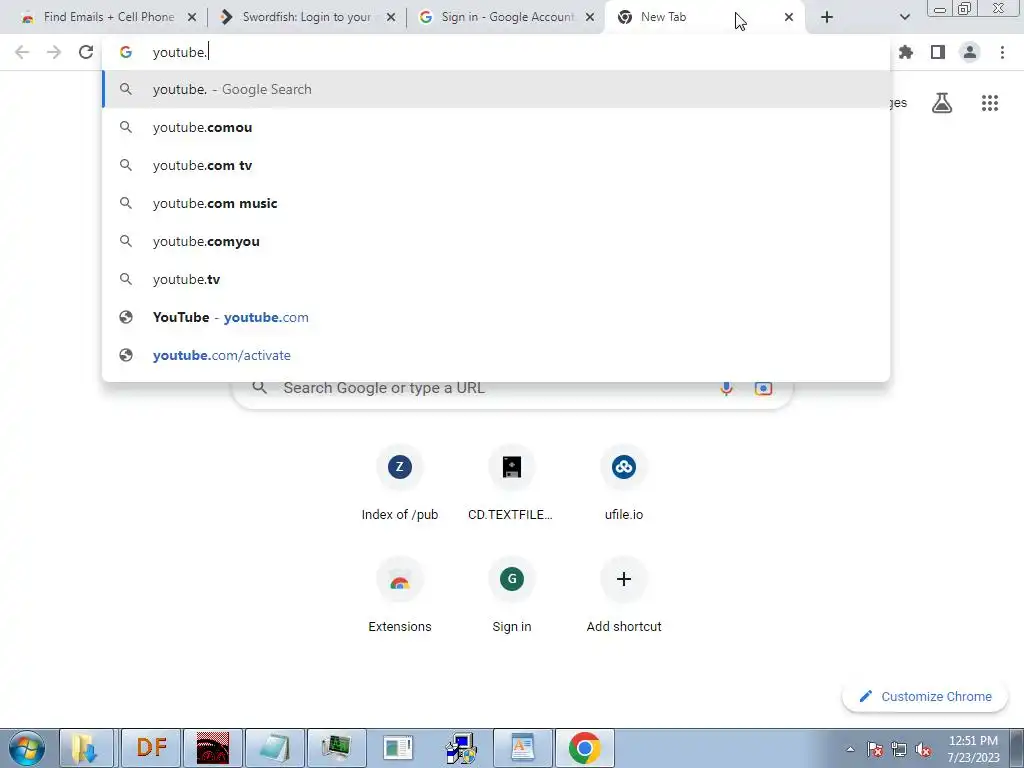The image size is (1024, 768).
Task: Open the CD.TEXTFILE... shortcut tile
Action: click(511, 483)
